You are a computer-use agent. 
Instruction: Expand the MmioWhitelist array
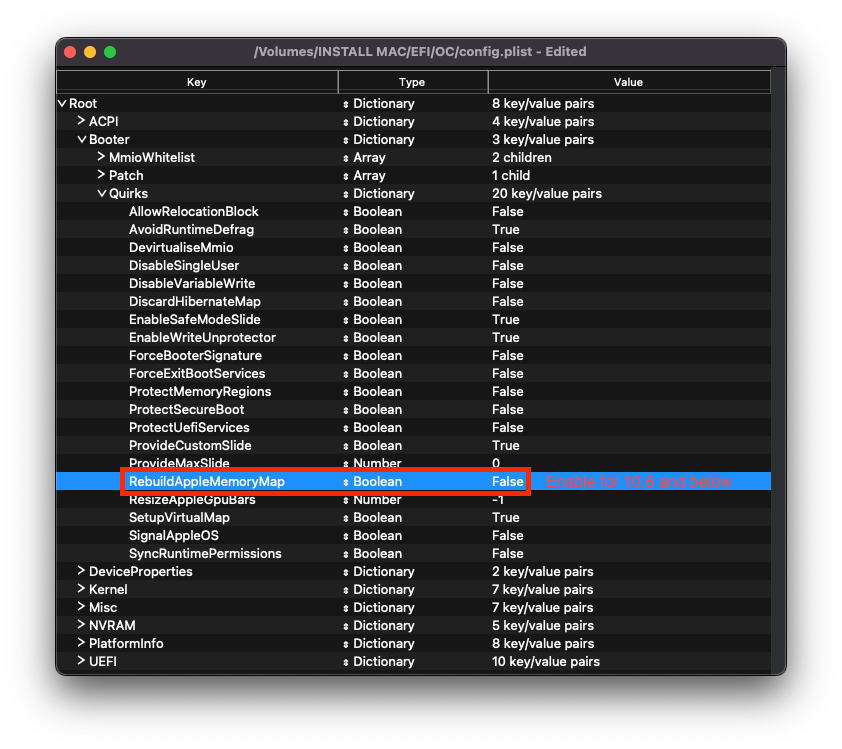(102, 158)
